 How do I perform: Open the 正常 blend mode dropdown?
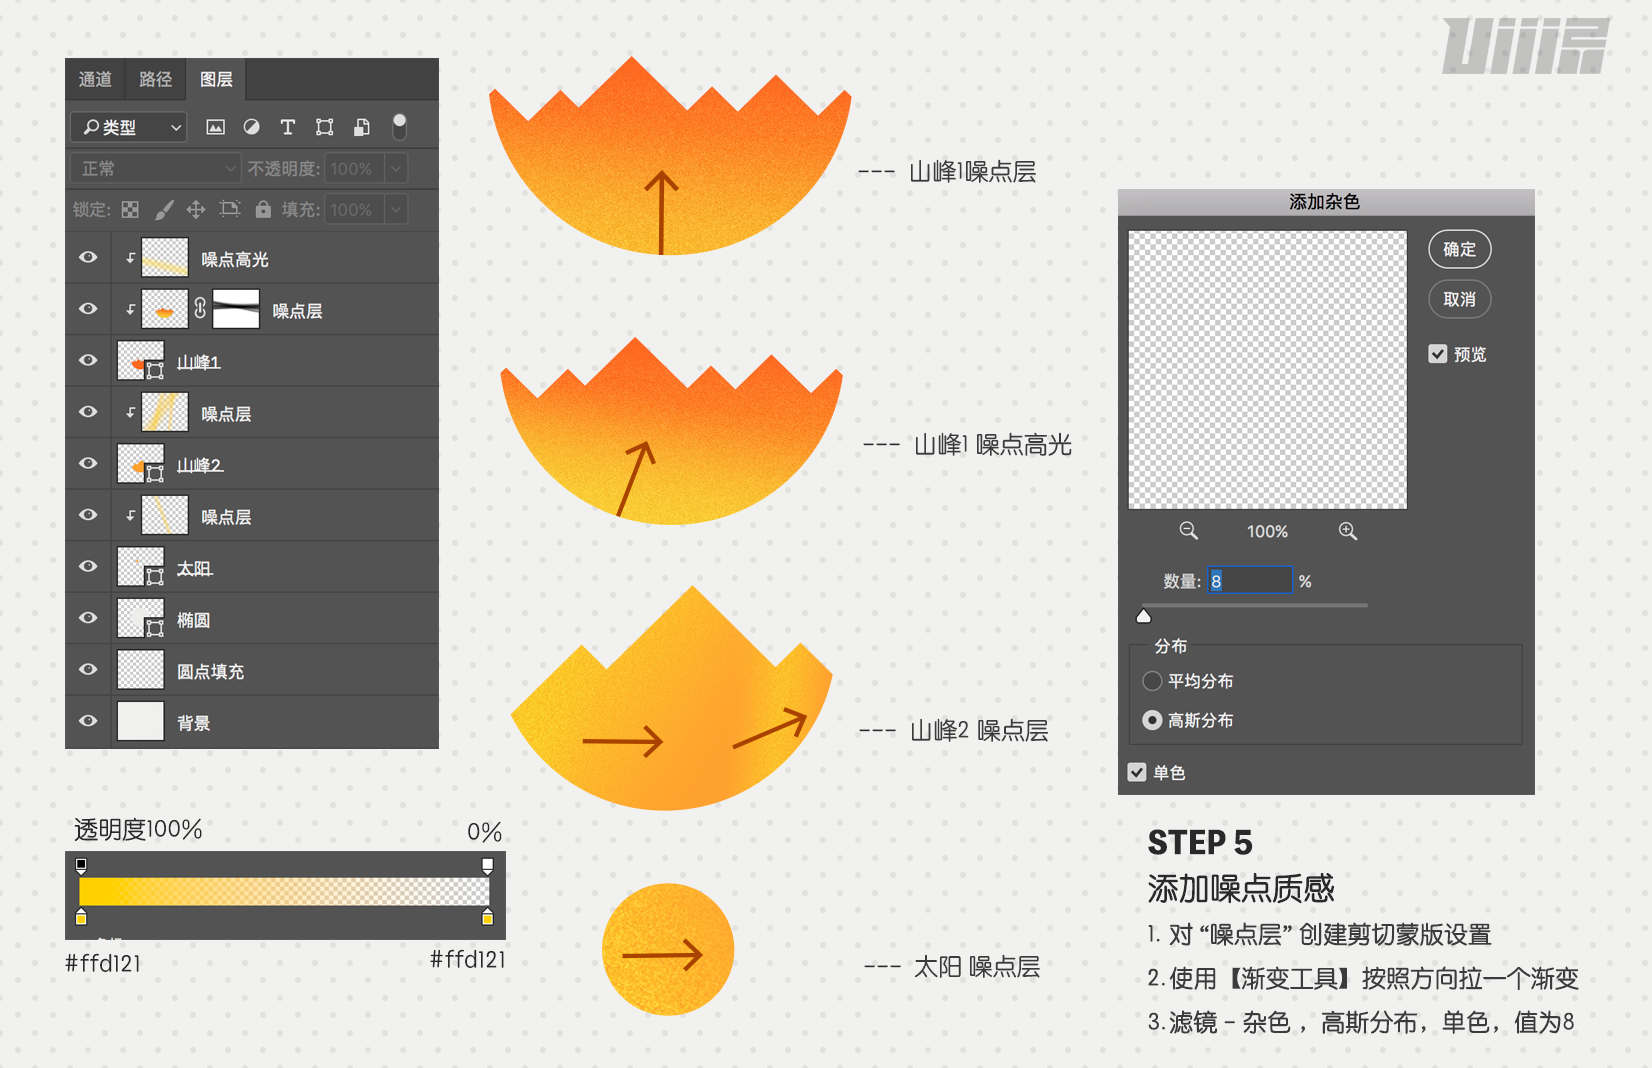155,168
